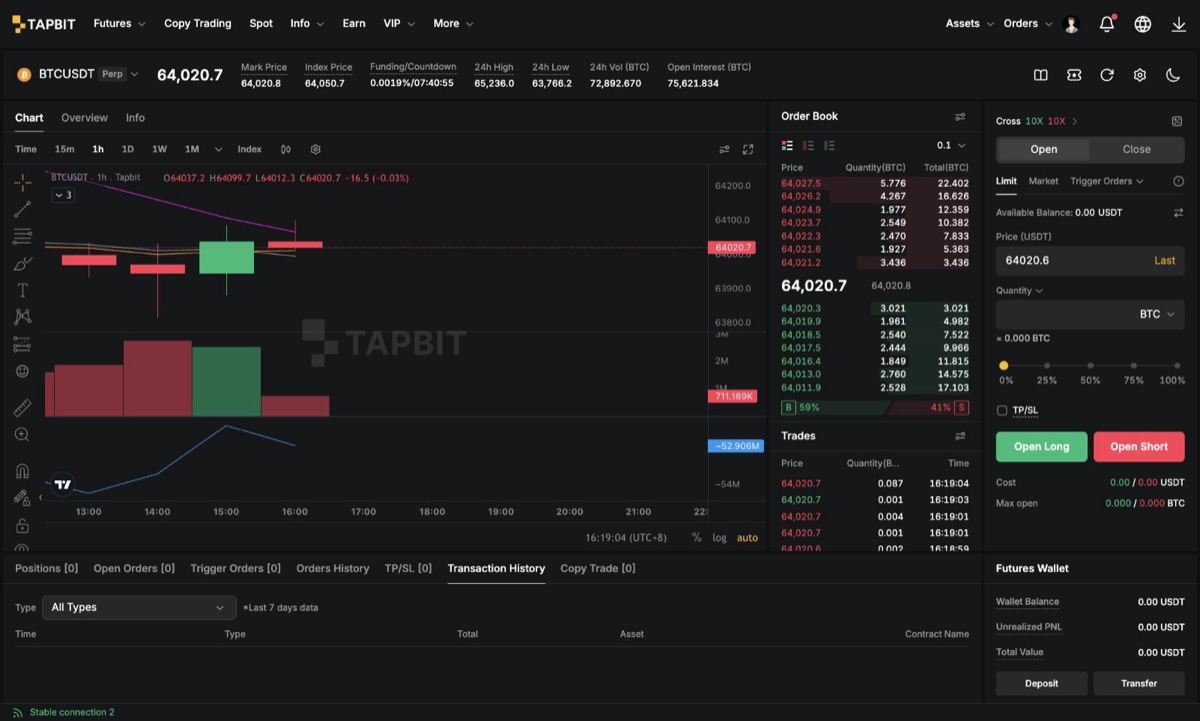Select the crosshair cursor tool
The height and width of the screenshot is (721, 1200).
pyautogui.click(x=22, y=183)
